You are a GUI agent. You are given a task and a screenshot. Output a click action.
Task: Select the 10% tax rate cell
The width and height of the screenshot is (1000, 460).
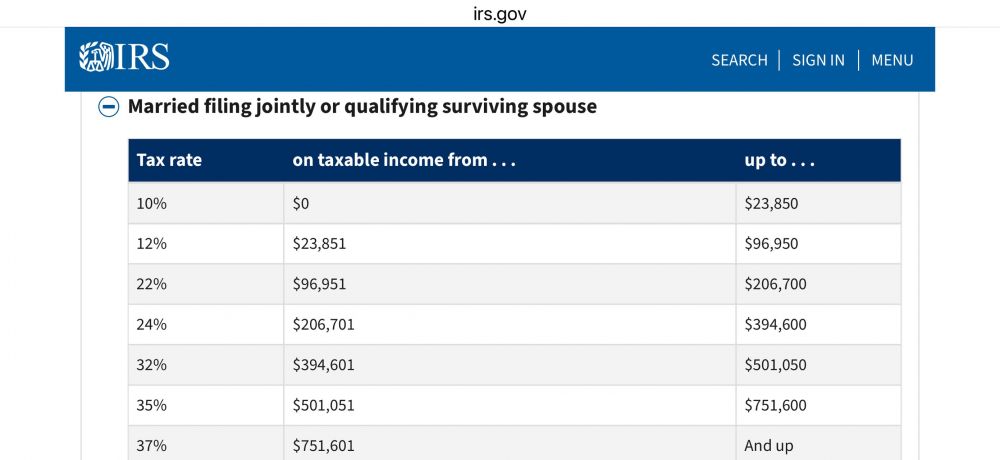(152, 203)
